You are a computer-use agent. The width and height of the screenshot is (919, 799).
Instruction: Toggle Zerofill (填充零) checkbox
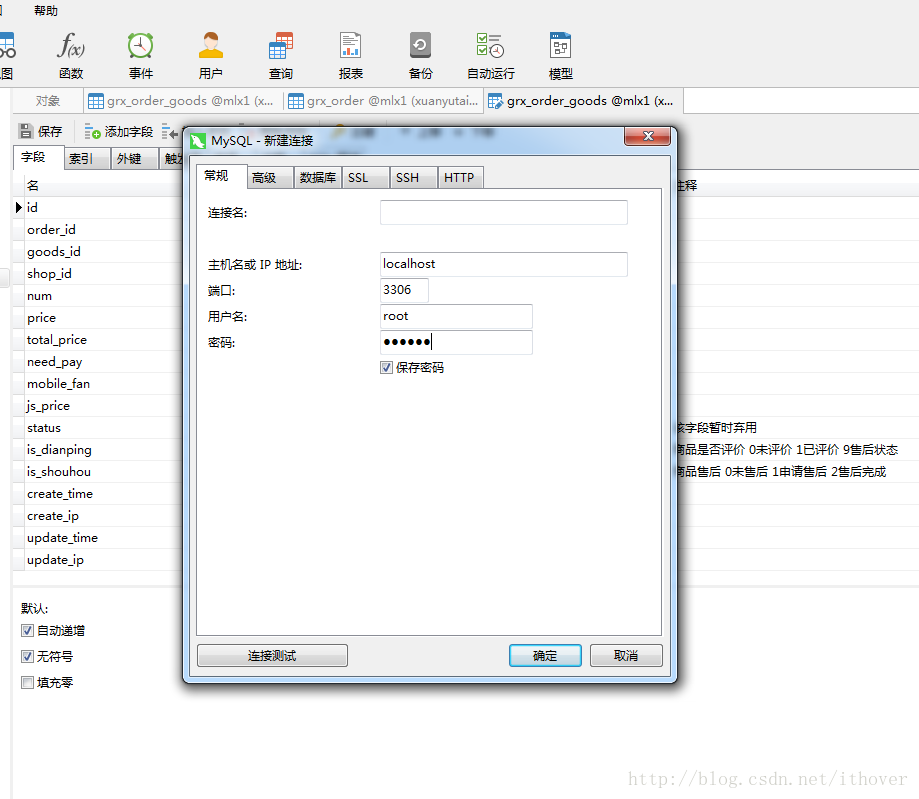point(27,682)
